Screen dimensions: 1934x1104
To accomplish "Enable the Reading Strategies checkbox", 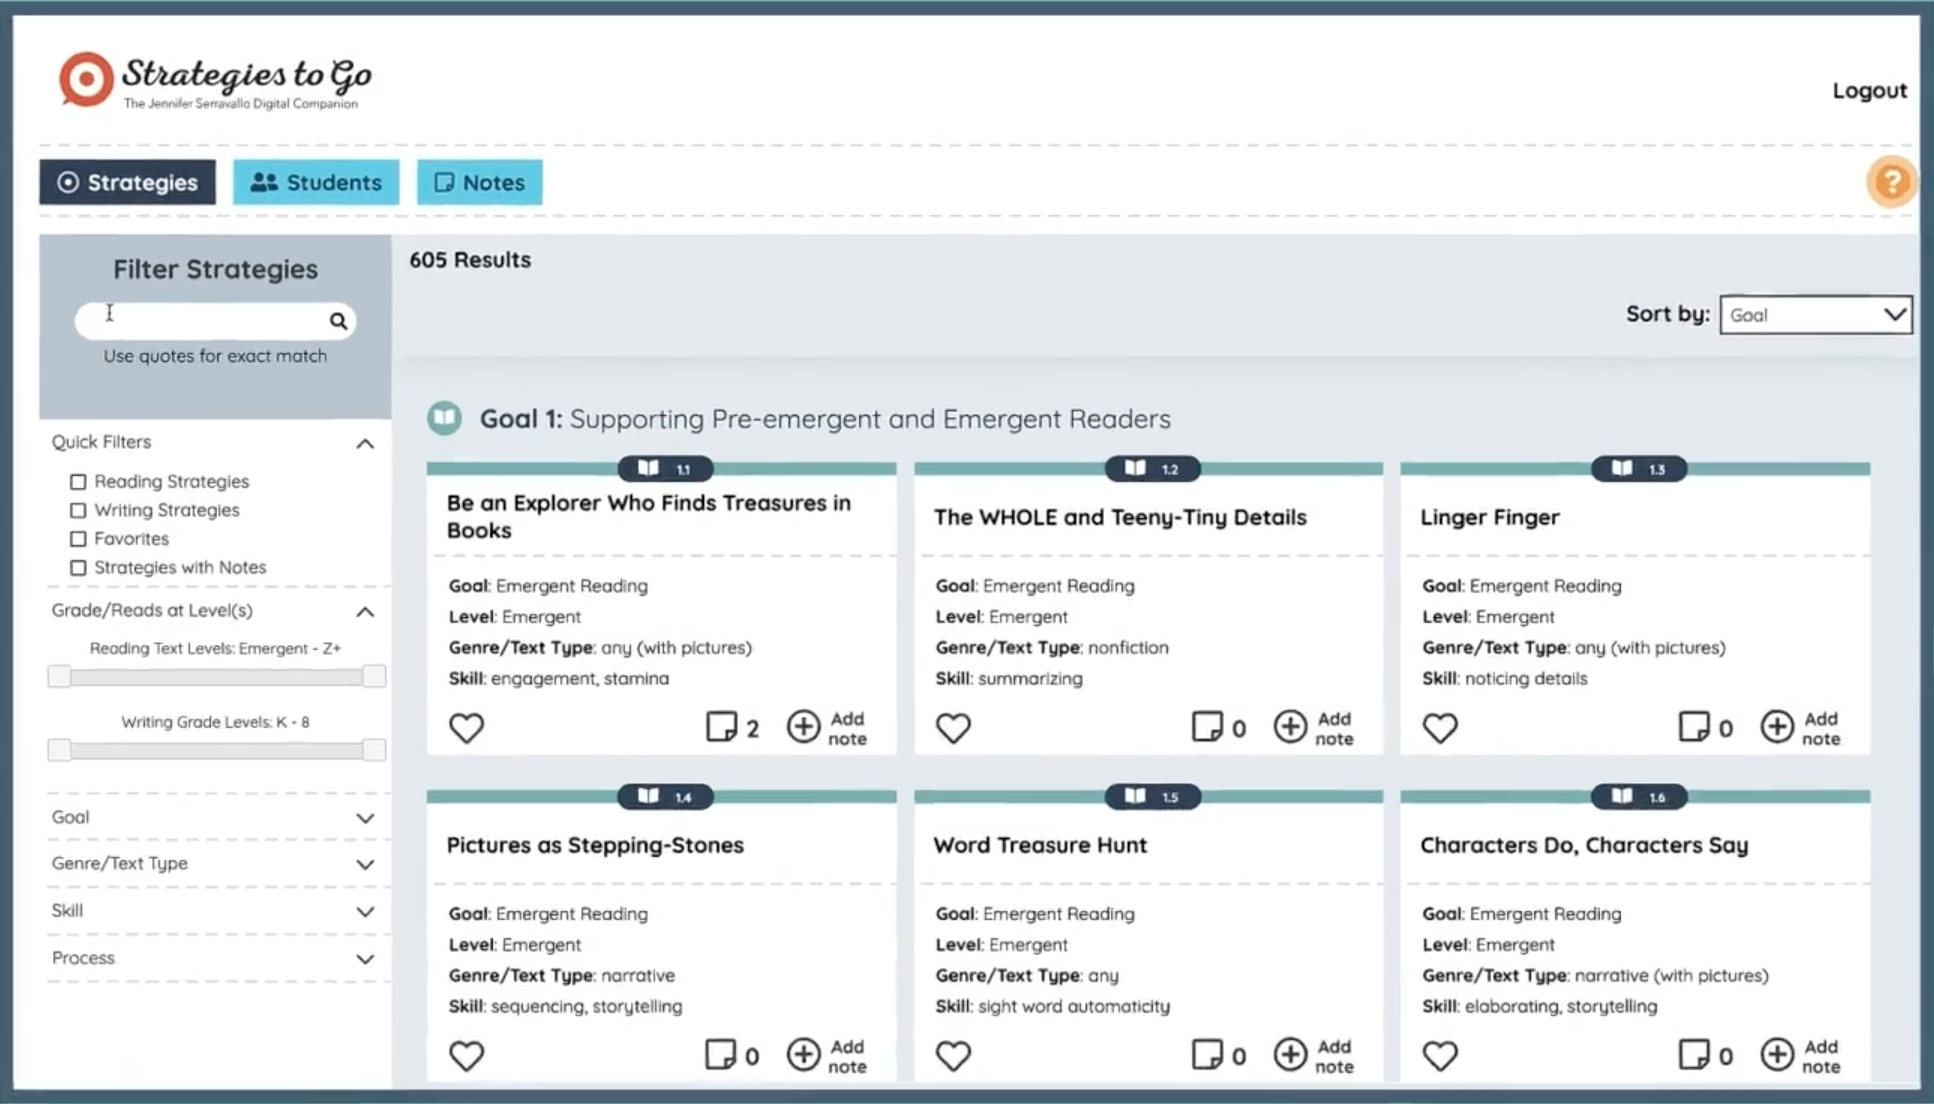I will pos(78,482).
